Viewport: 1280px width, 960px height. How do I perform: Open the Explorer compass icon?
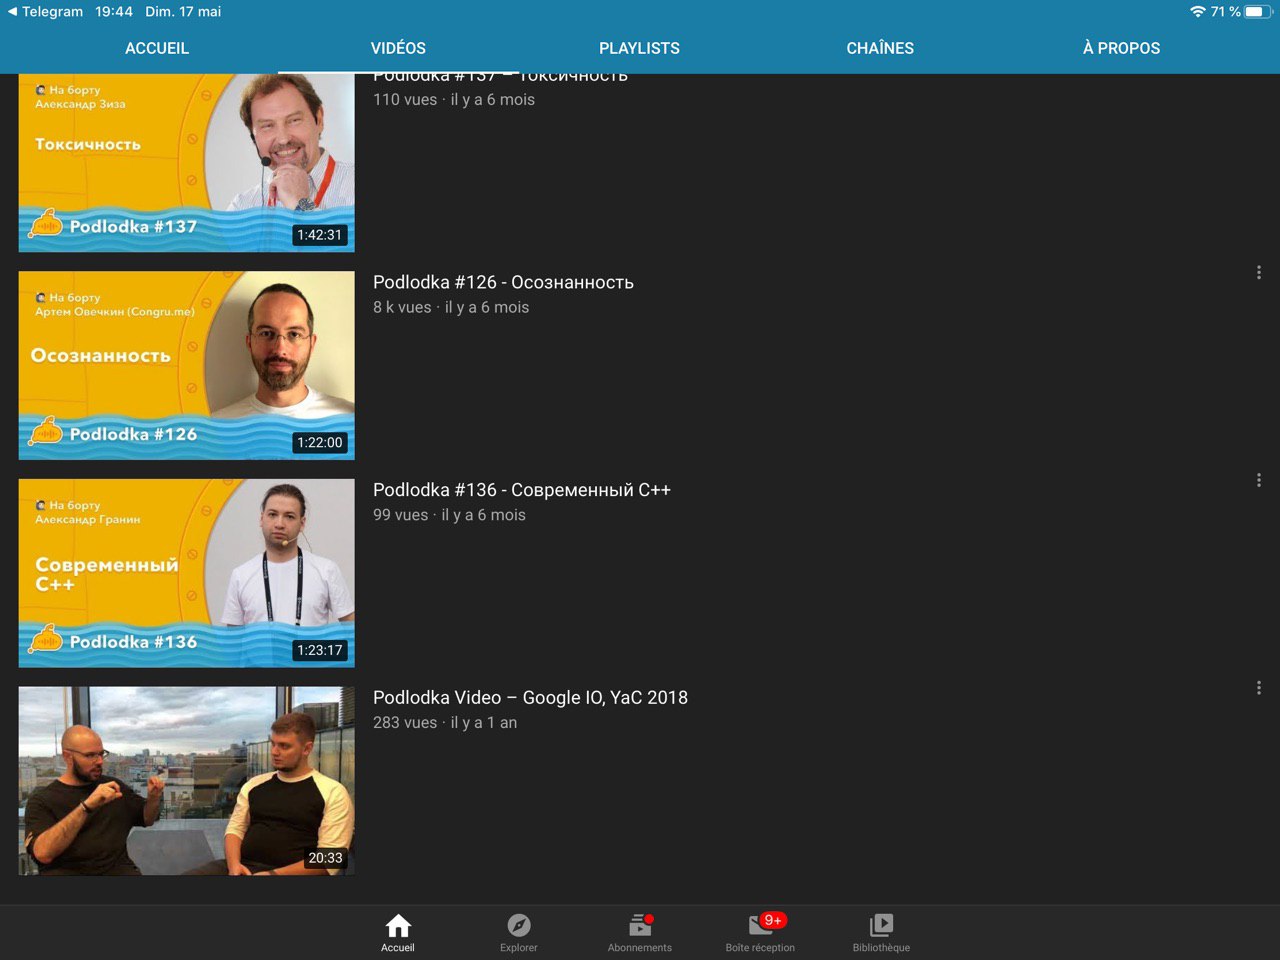click(x=519, y=925)
